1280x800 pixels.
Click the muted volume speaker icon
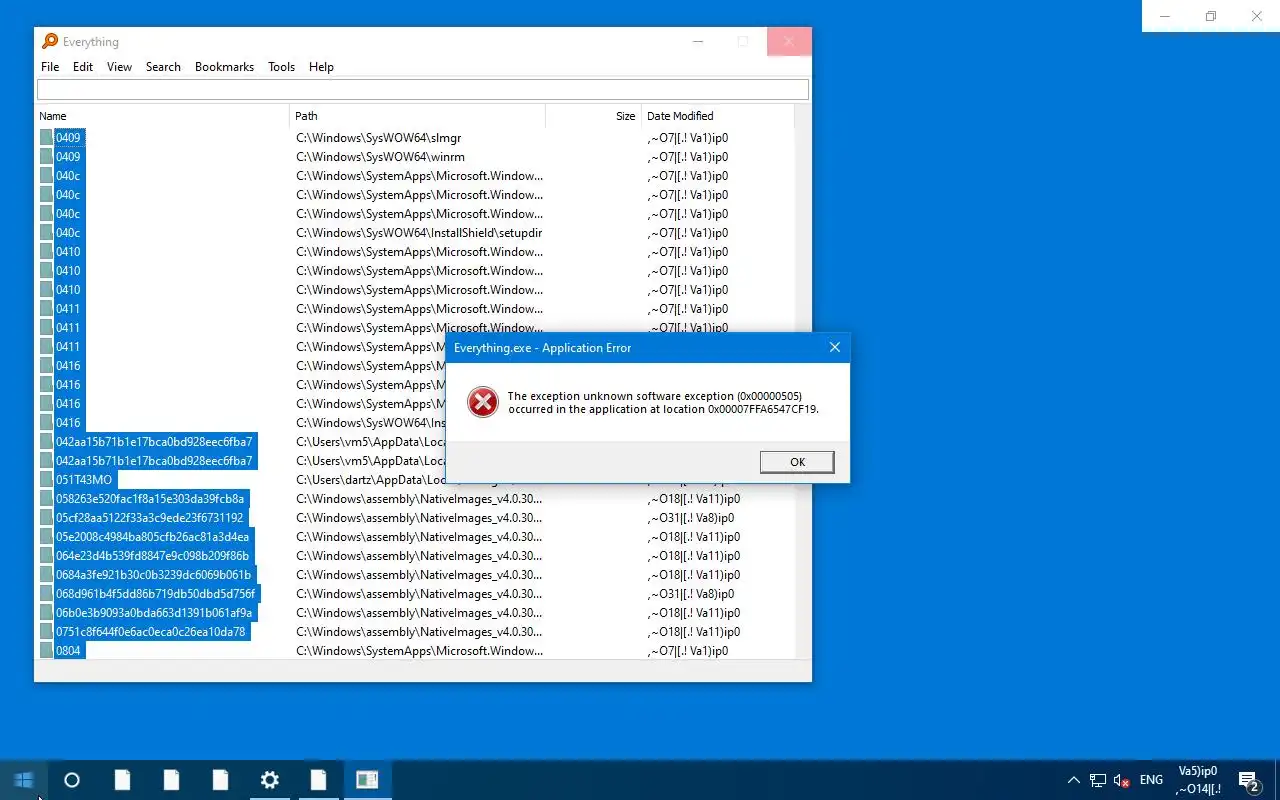[1122, 780]
